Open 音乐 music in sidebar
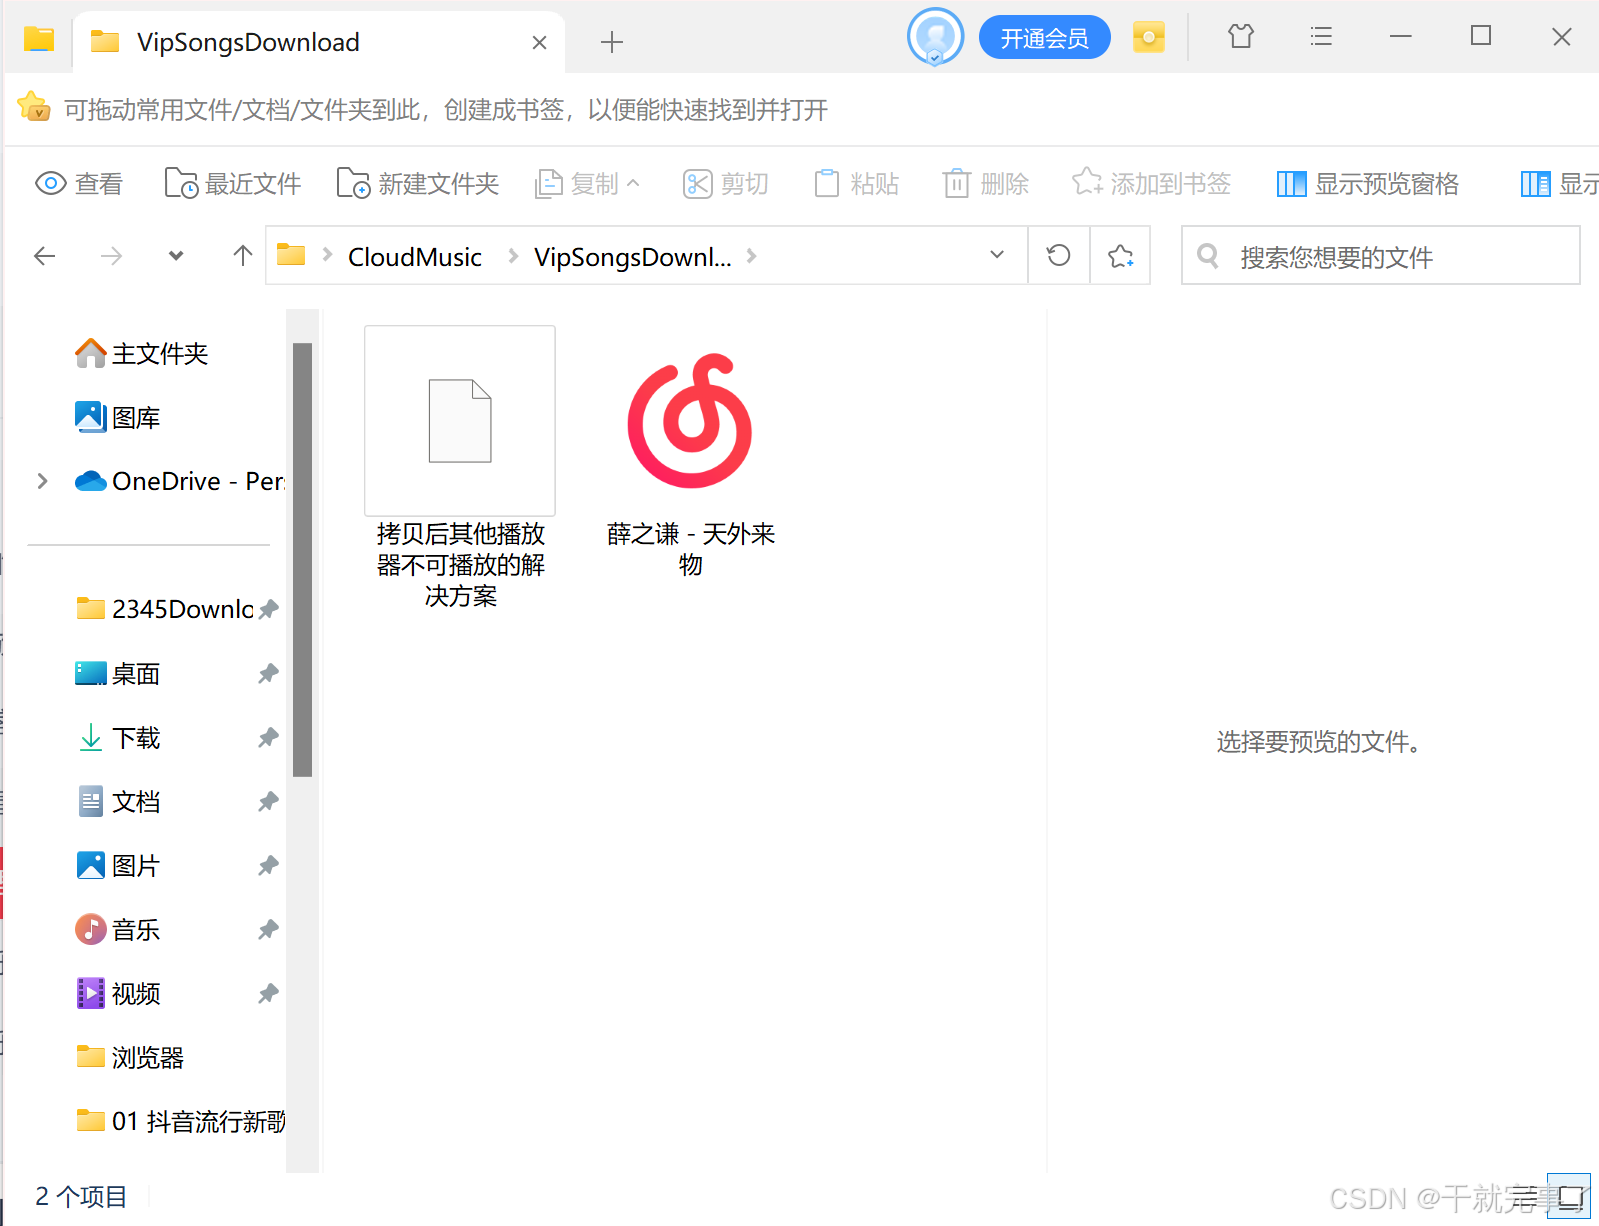 (x=118, y=929)
